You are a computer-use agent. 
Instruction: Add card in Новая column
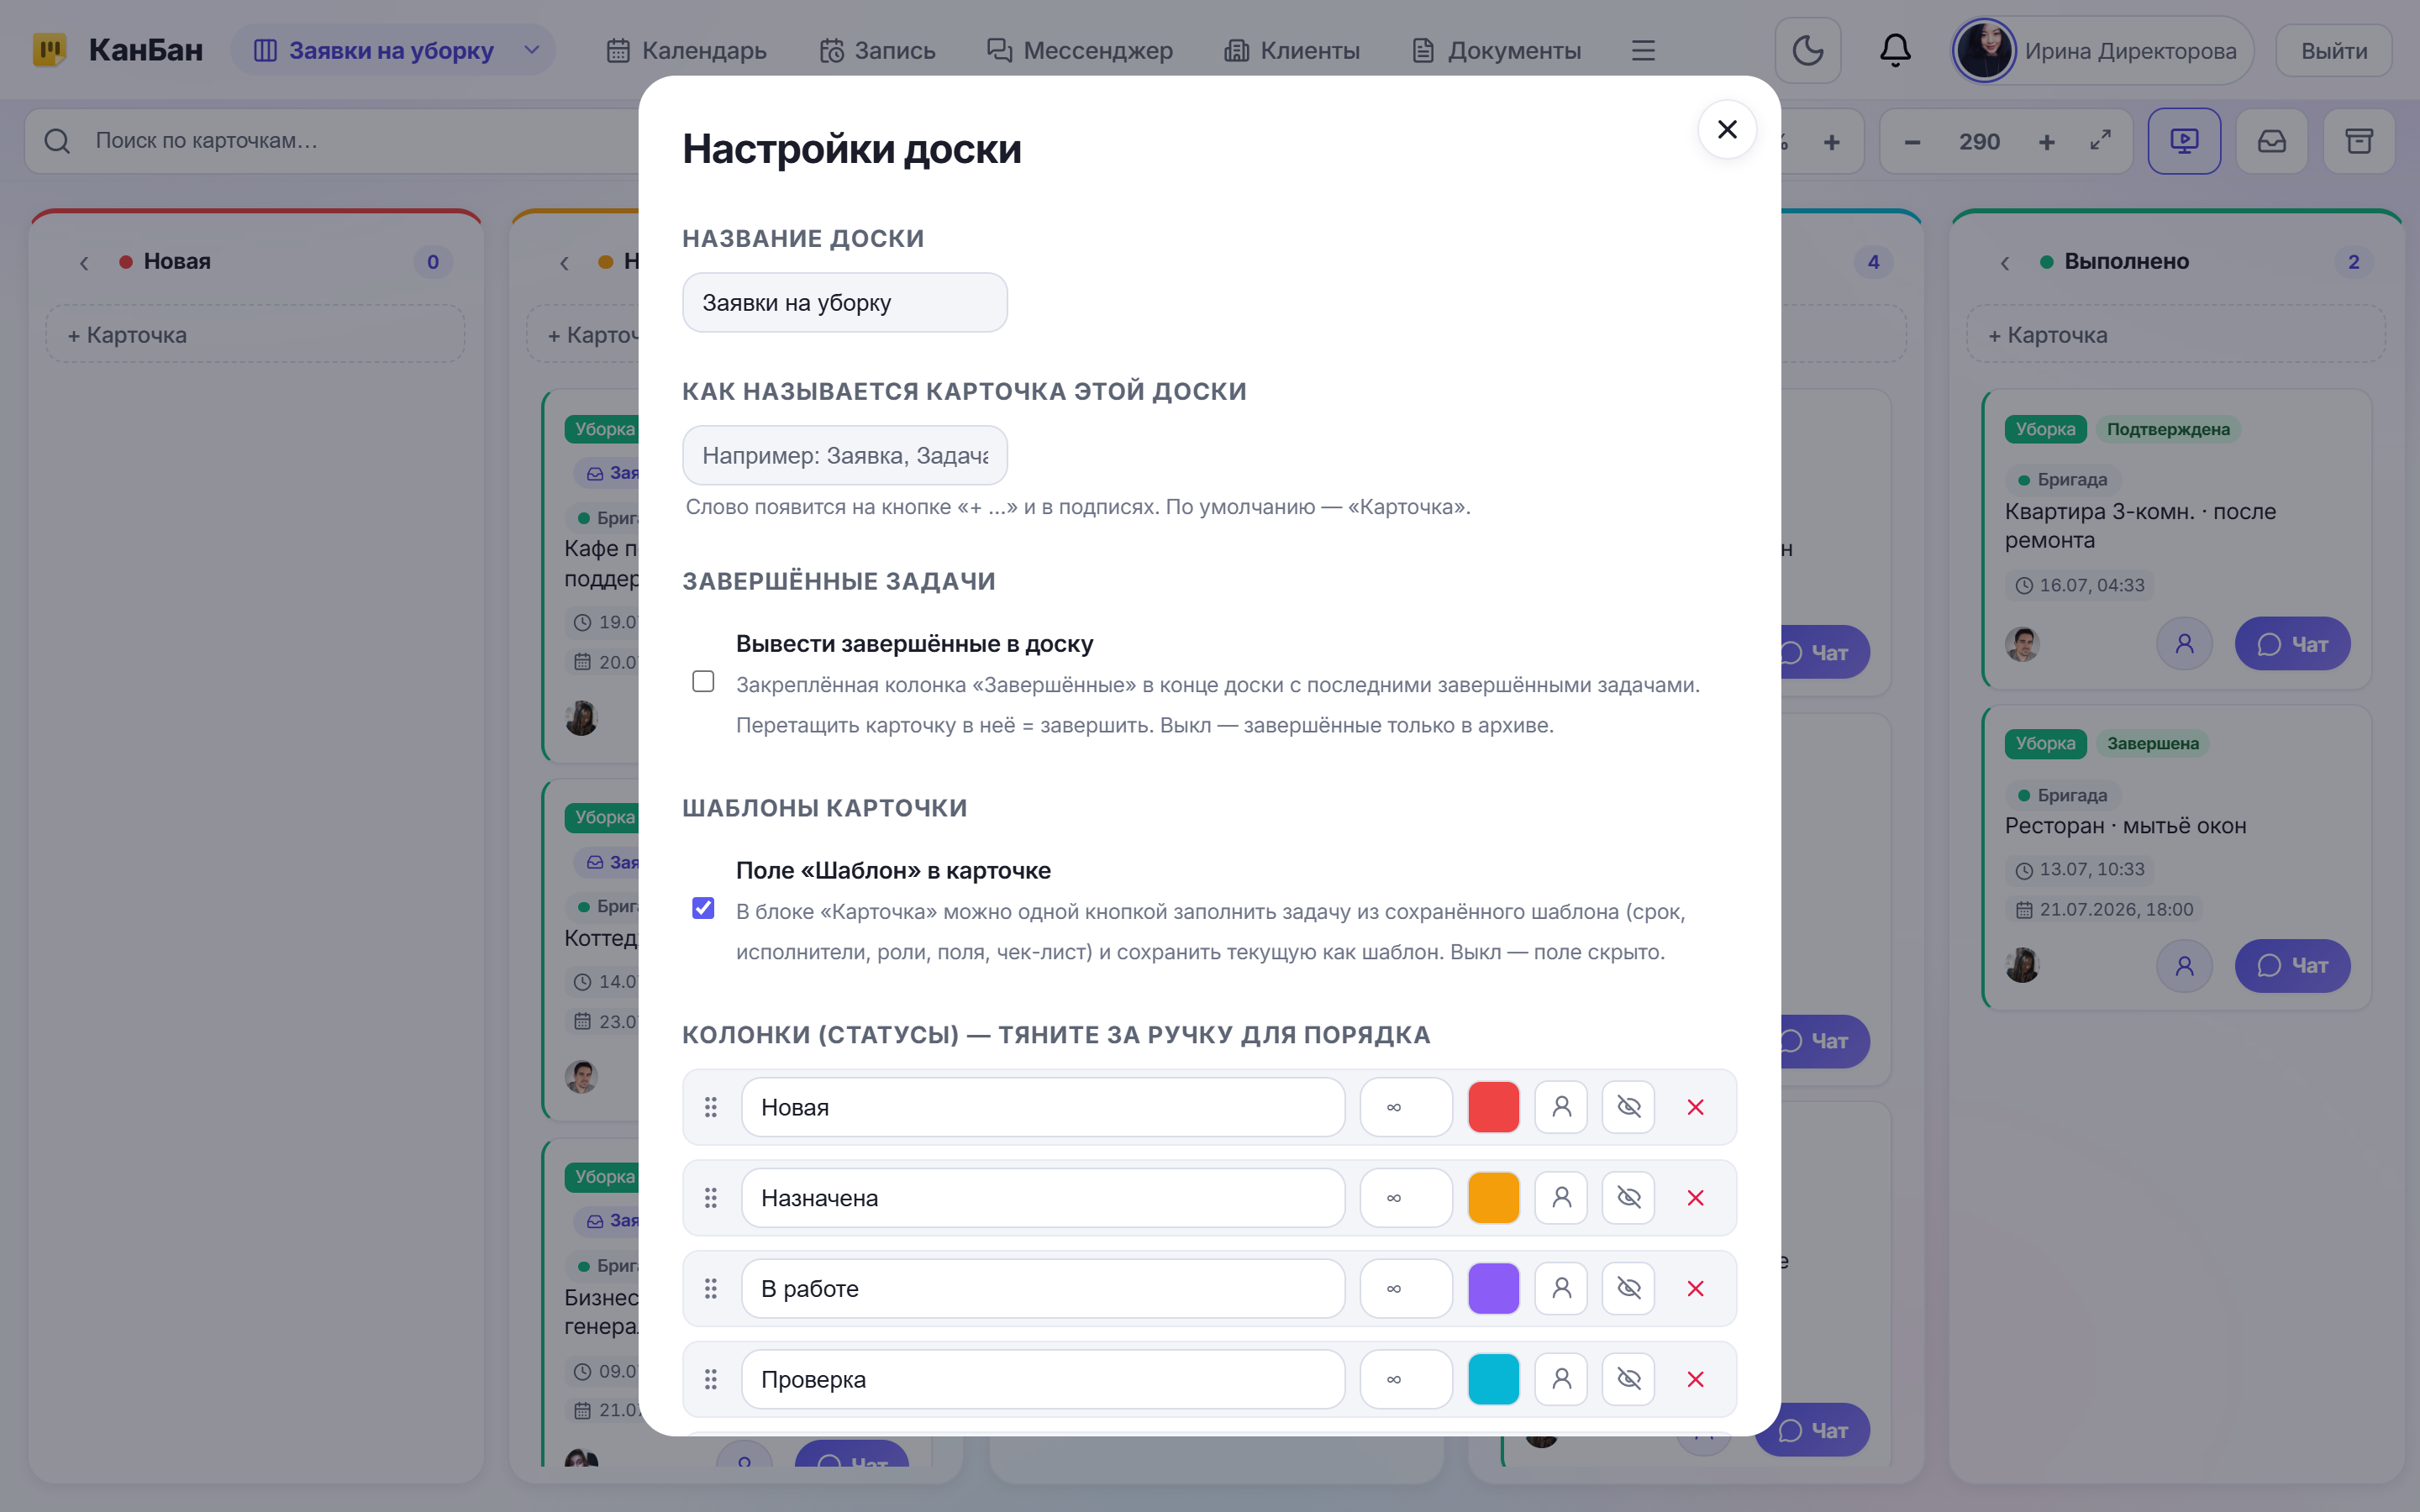255,334
